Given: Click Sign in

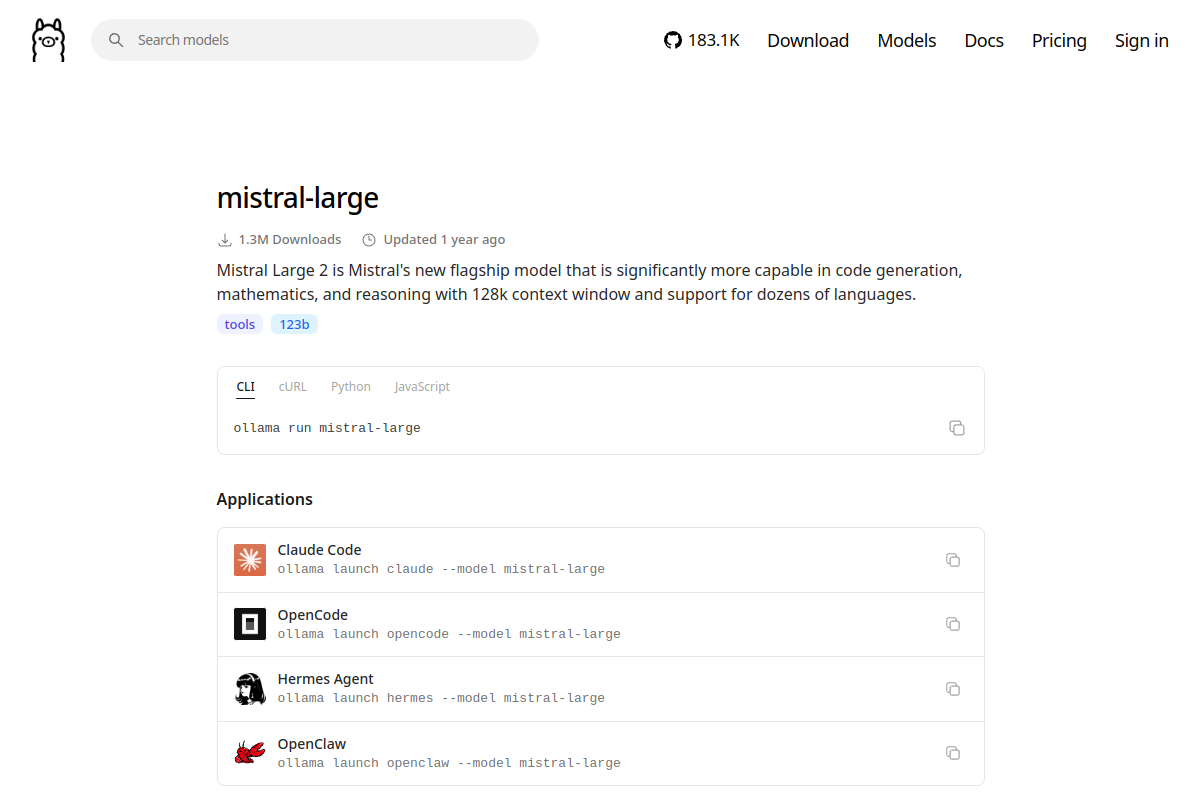Looking at the screenshot, I should pyautogui.click(x=1142, y=40).
